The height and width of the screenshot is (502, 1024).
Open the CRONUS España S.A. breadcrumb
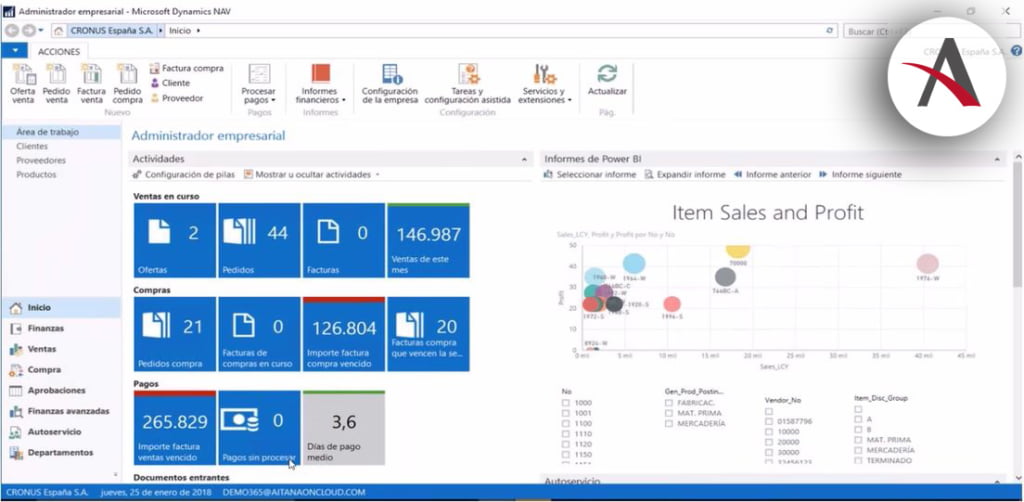pos(111,31)
